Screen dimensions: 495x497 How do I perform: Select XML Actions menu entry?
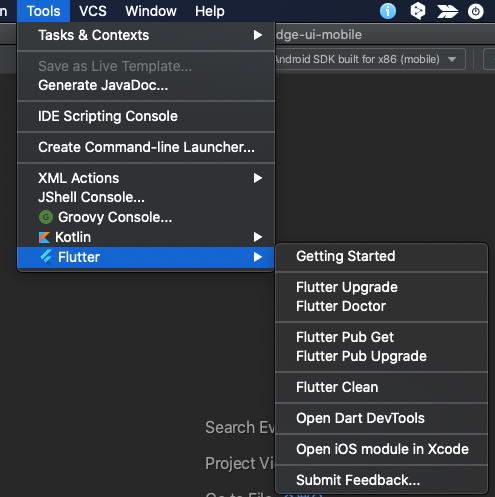[146, 178]
